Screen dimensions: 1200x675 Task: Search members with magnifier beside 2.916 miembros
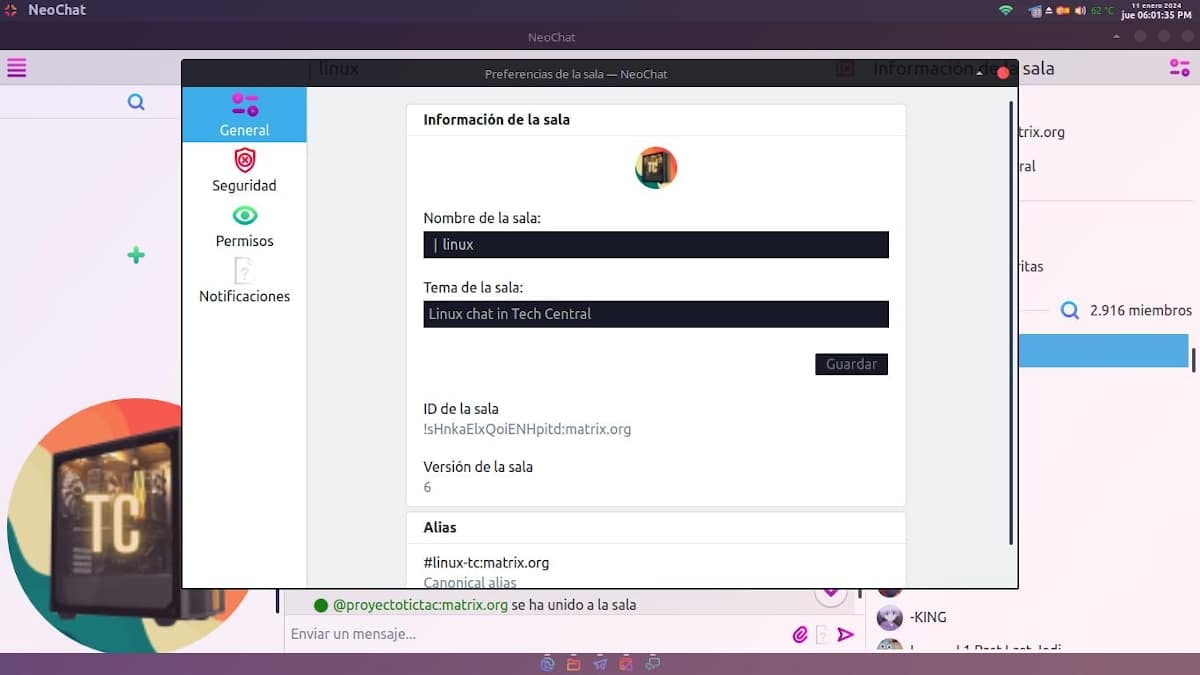(x=1070, y=311)
